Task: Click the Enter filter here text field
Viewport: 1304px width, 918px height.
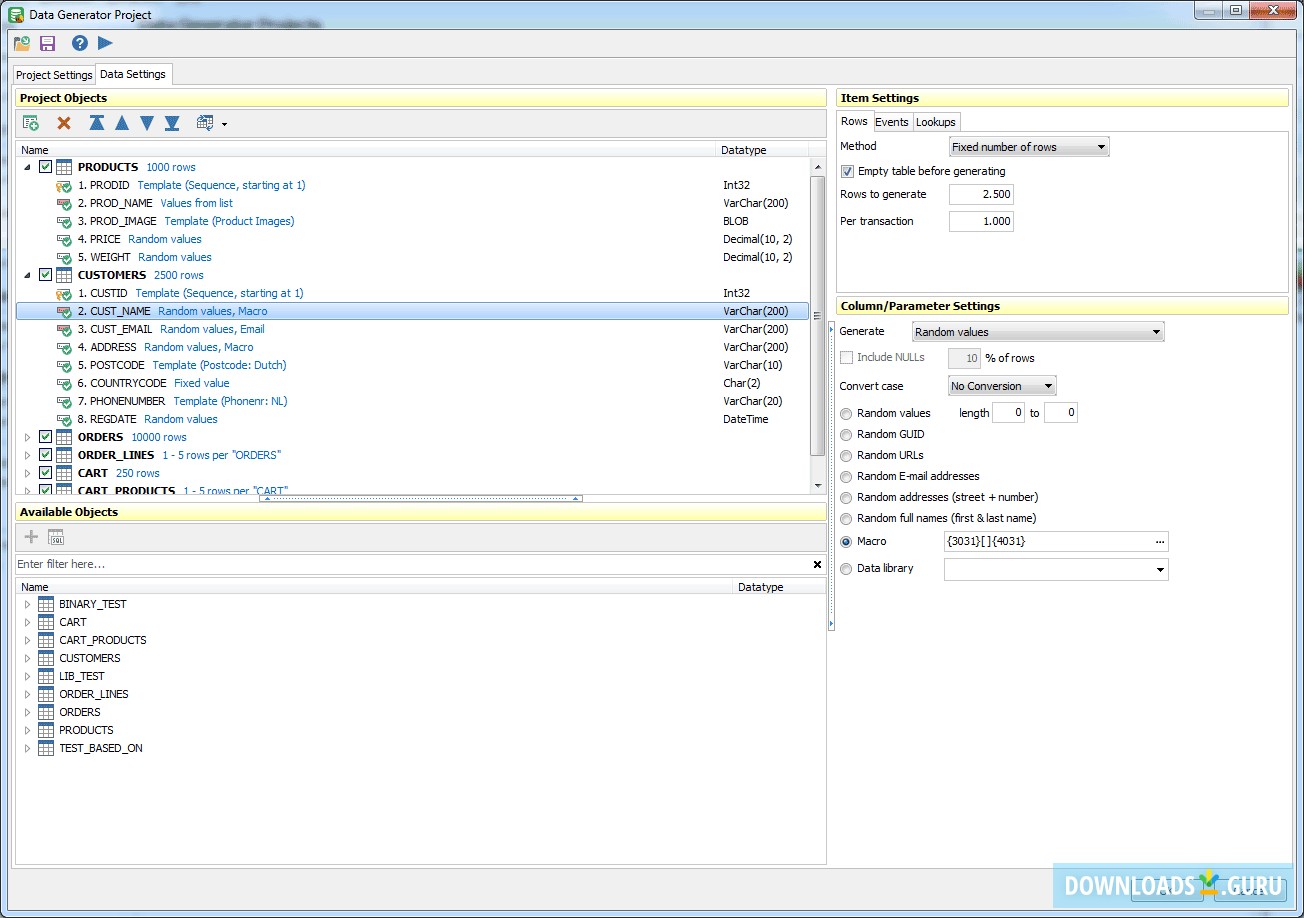Action: (400, 565)
